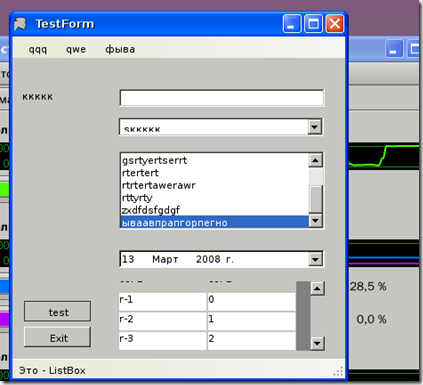Viewport: 423px width, 385px height.
Task: Click table scroll down arrow
Action: coord(317,343)
